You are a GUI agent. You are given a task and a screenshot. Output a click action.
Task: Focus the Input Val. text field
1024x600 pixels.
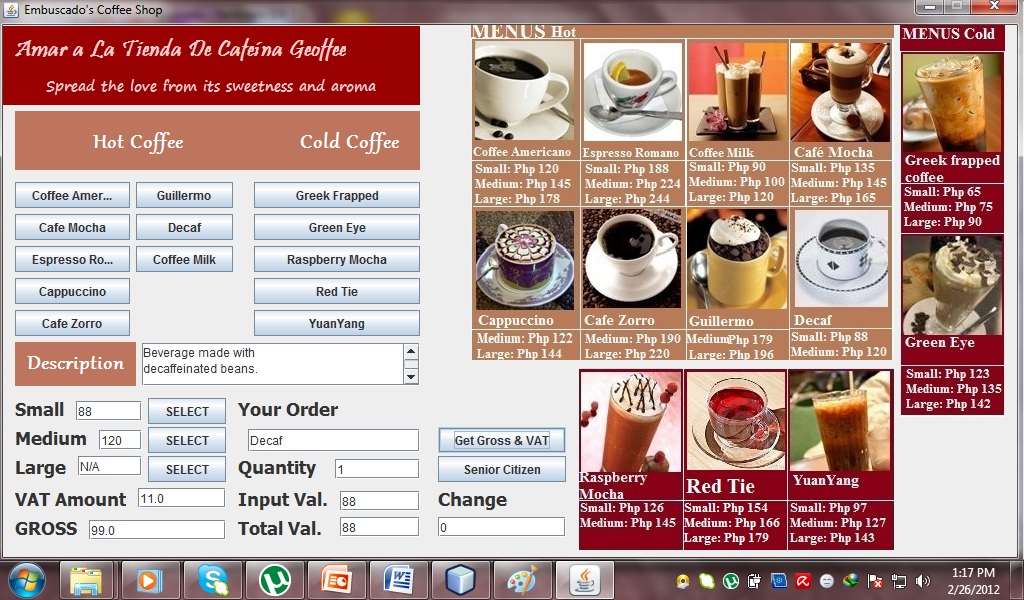[x=379, y=501]
